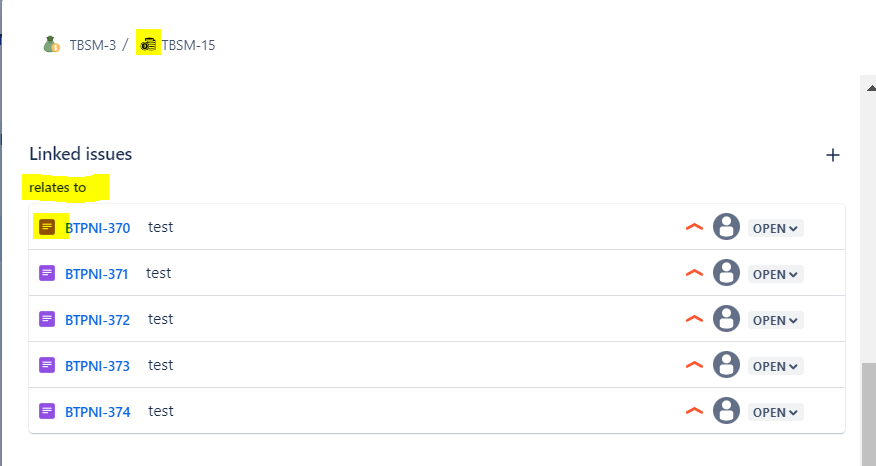This screenshot has width=876, height=466.
Task: Click the purple issue type icon for BTPNI-371
Action: [47, 273]
